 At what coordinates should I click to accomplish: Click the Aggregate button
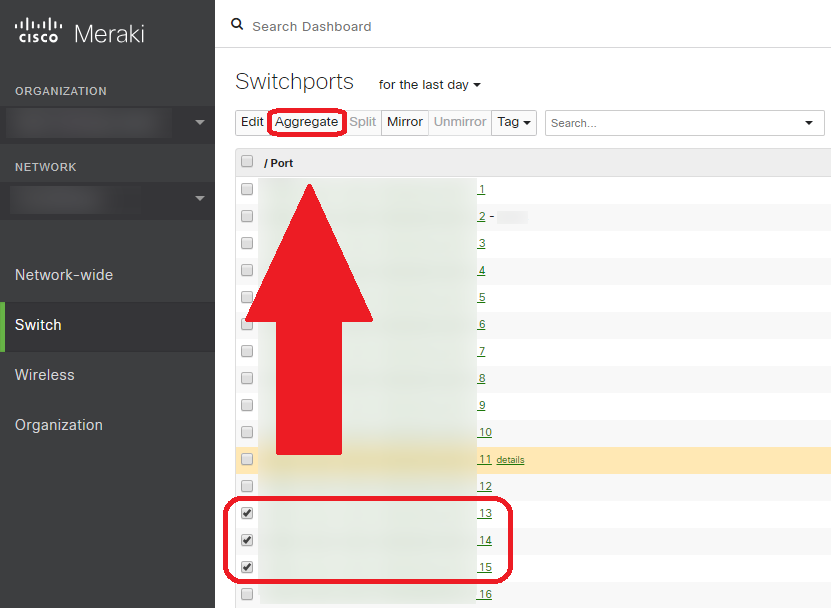point(307,122)
